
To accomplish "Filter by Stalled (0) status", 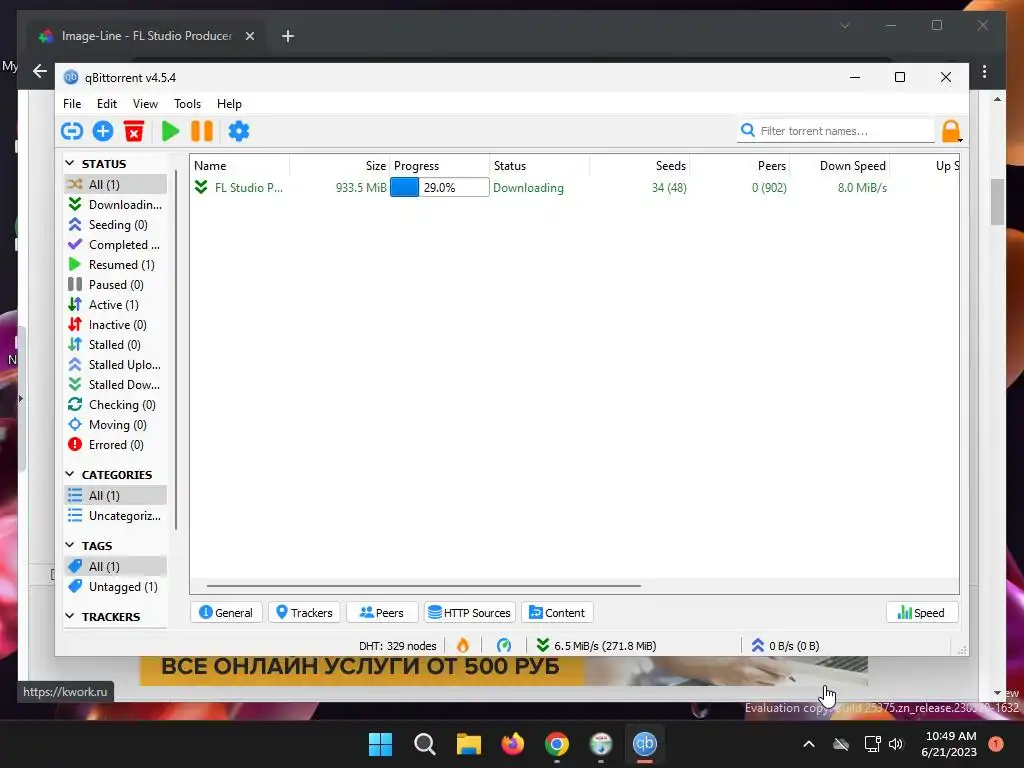I will (x=116, y=345).
